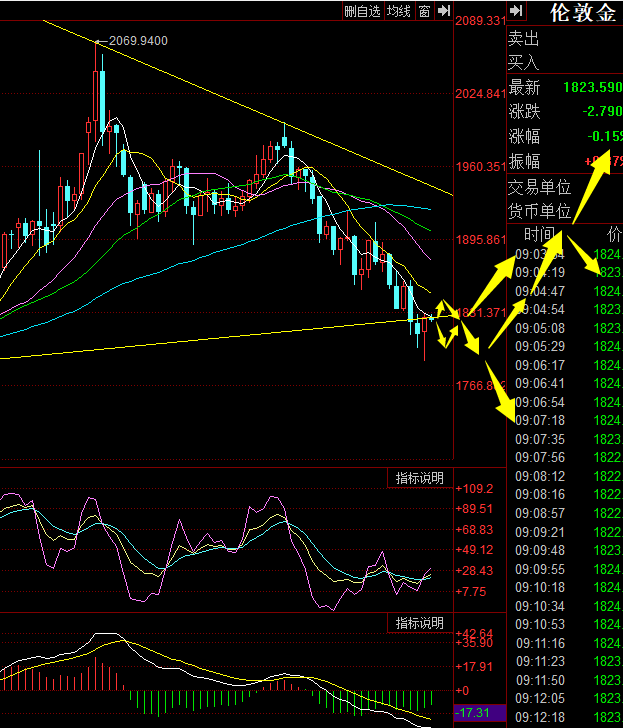Select the 09:05:08 tick row
The width and height of the screenshot is (623, 728).
[x=569, y=329]
